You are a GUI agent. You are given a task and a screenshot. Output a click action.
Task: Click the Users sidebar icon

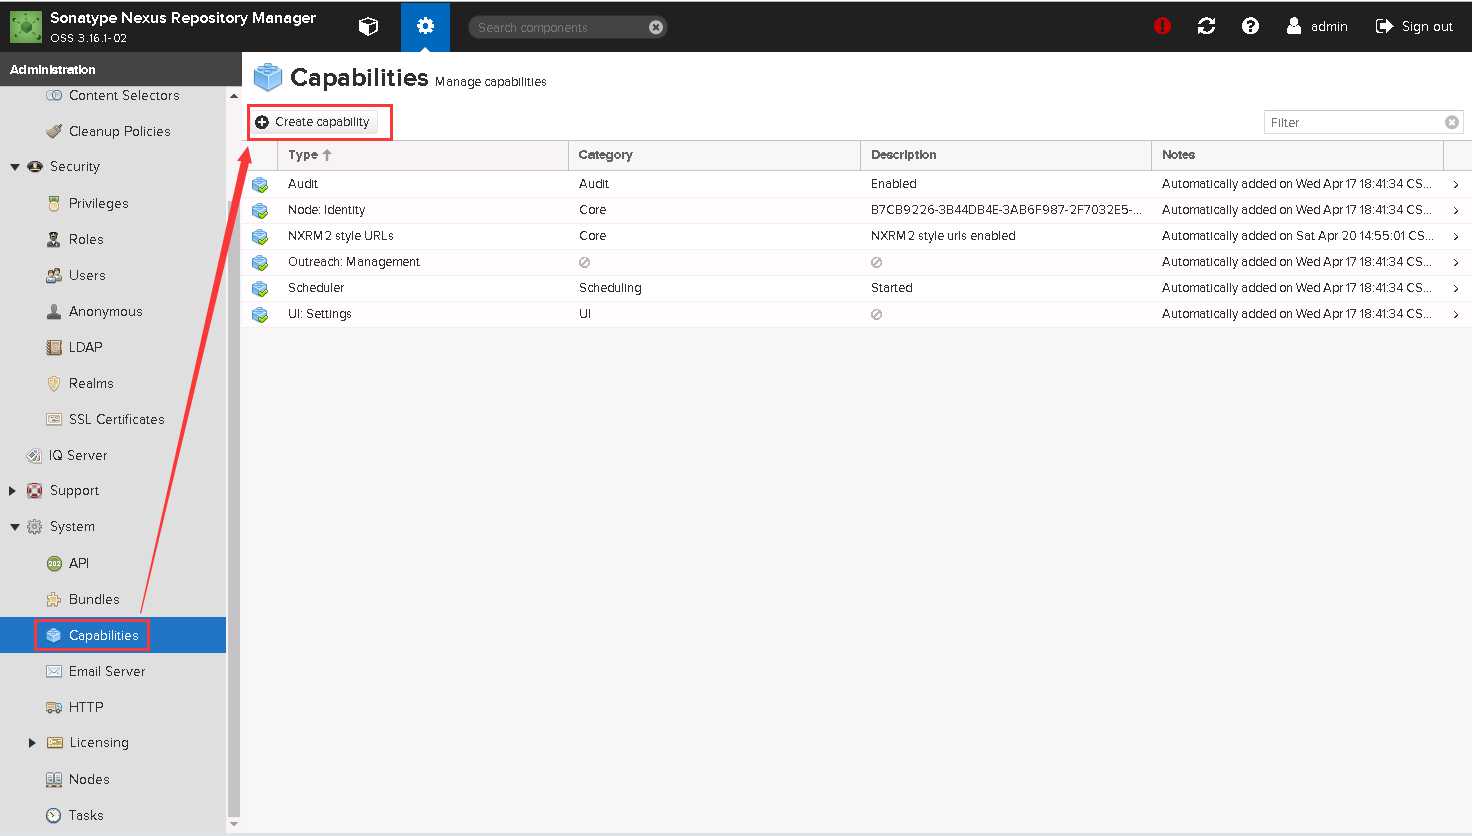click(54, 275)
